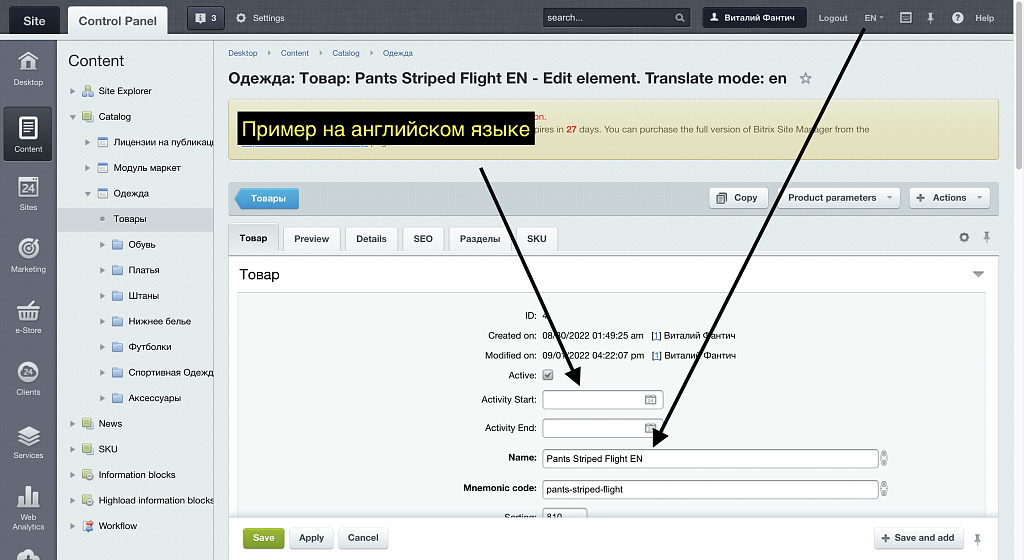The height and width of the screenshot is (560, 1024).
Task: Open the EN language dropdown
Action: pyautogui.click(x=874, y=18)
